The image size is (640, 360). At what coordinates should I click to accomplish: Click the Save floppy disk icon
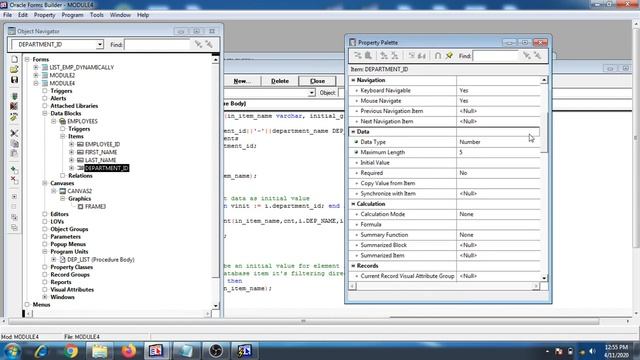pyautogui.click(x=14, y=80)
